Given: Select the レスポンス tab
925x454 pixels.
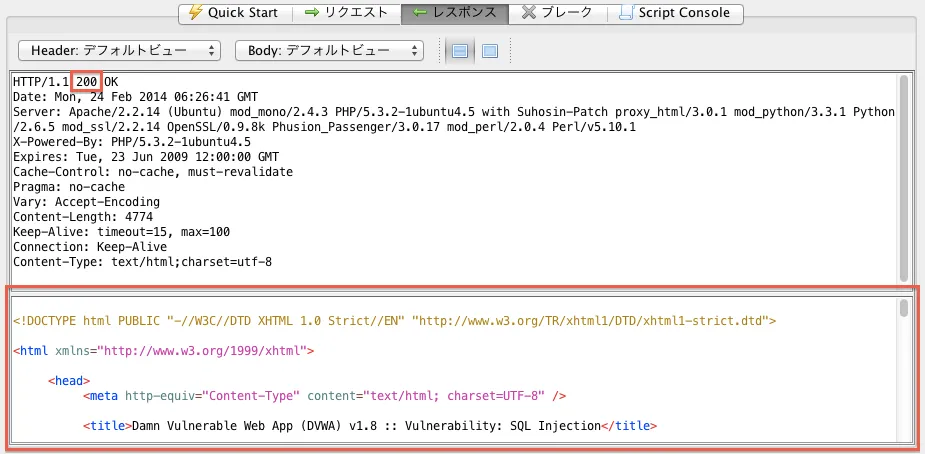Looking at the screenshot, I should coord(454,13).
